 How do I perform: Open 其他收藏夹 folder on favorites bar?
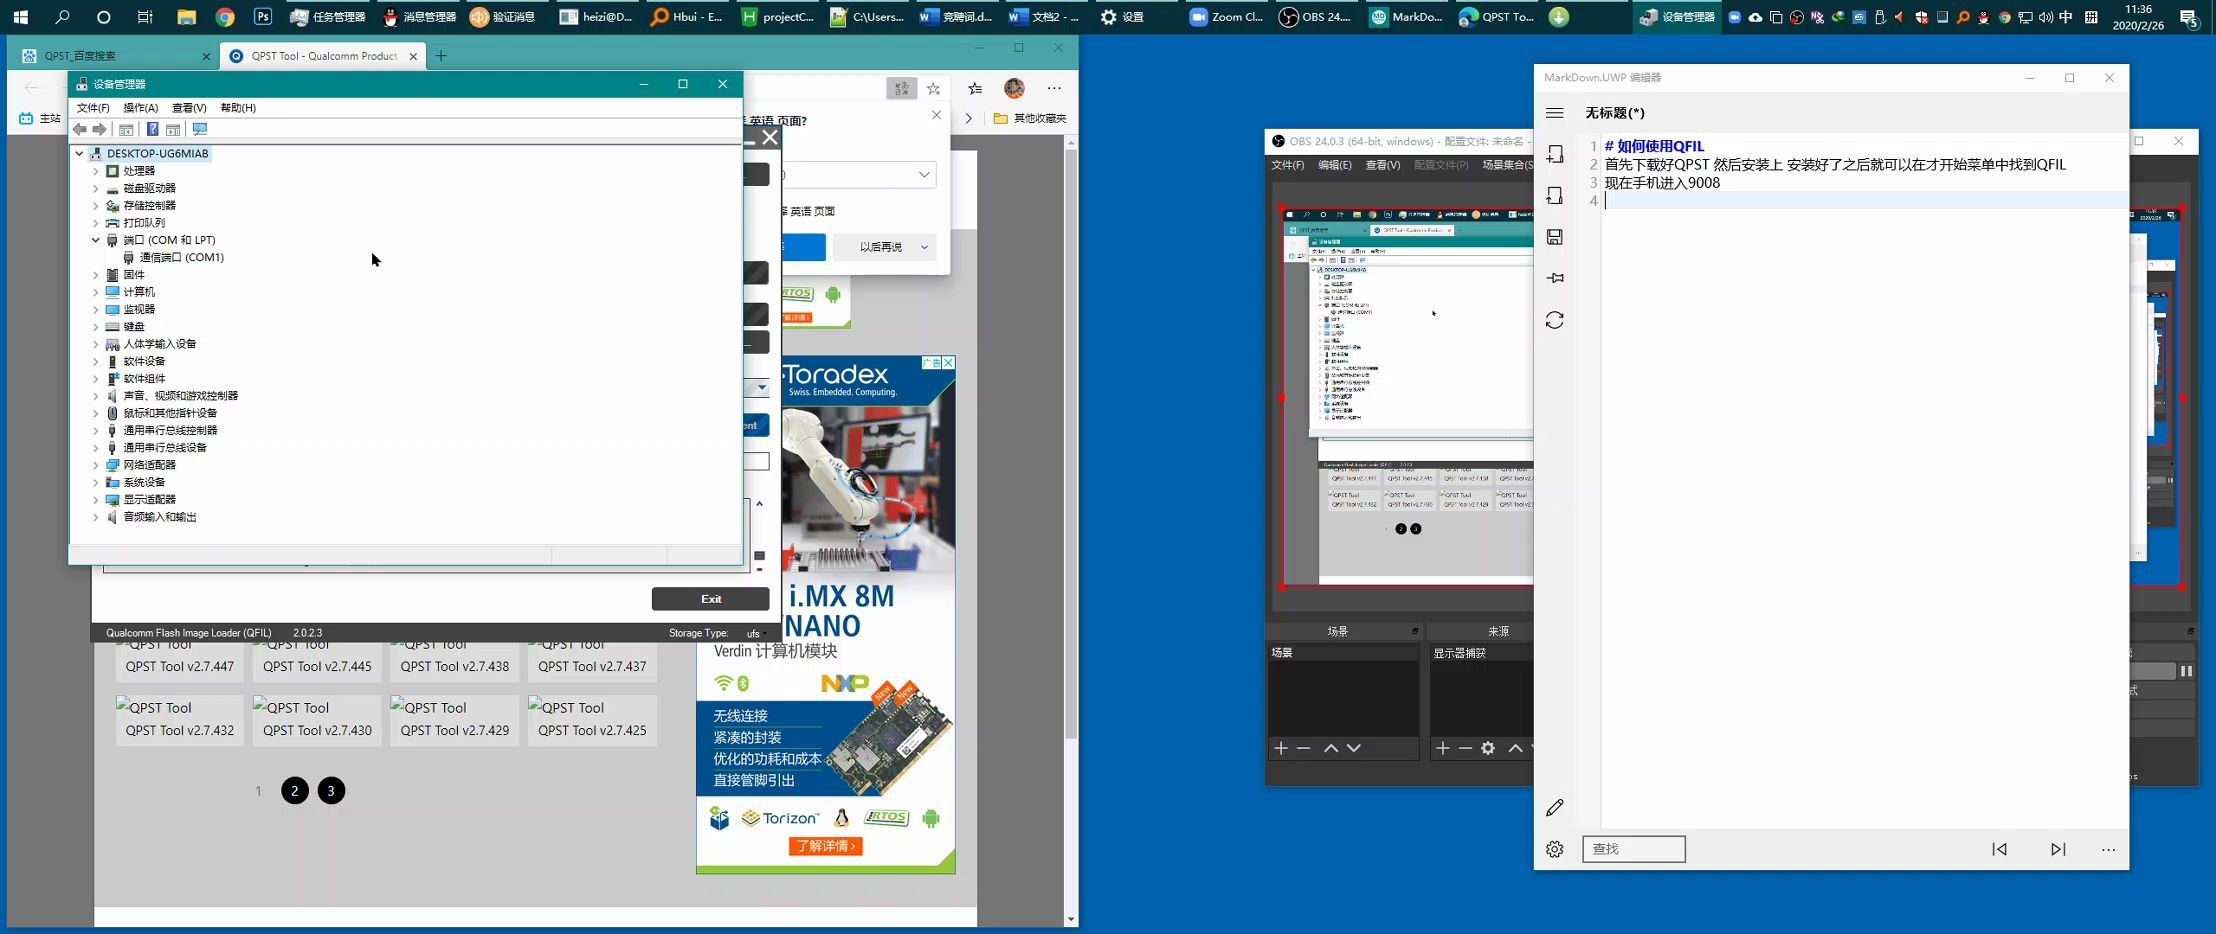pos(1030,118)
